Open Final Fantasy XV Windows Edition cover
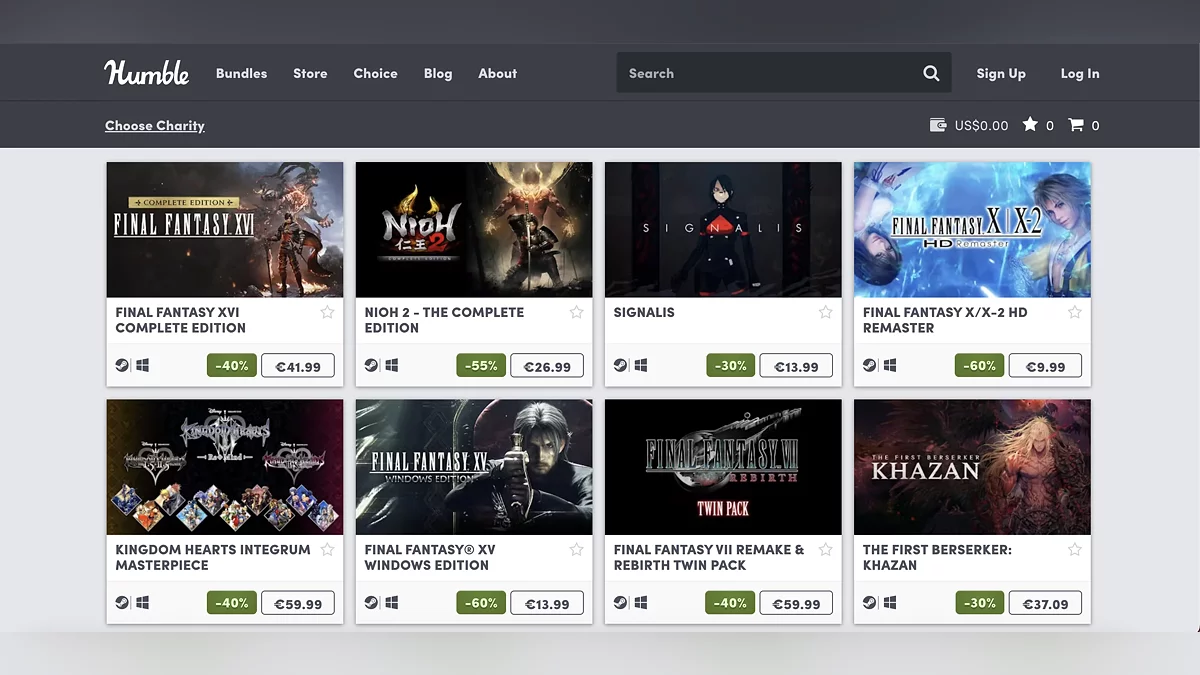Viewport: 1200px width, 675px height. 474,467
